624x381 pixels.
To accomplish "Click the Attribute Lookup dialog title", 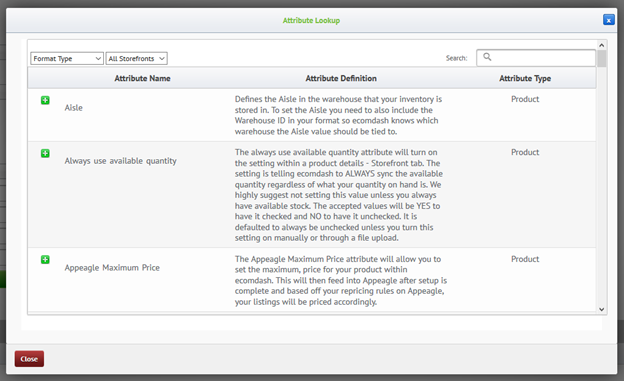I will 311,20.
